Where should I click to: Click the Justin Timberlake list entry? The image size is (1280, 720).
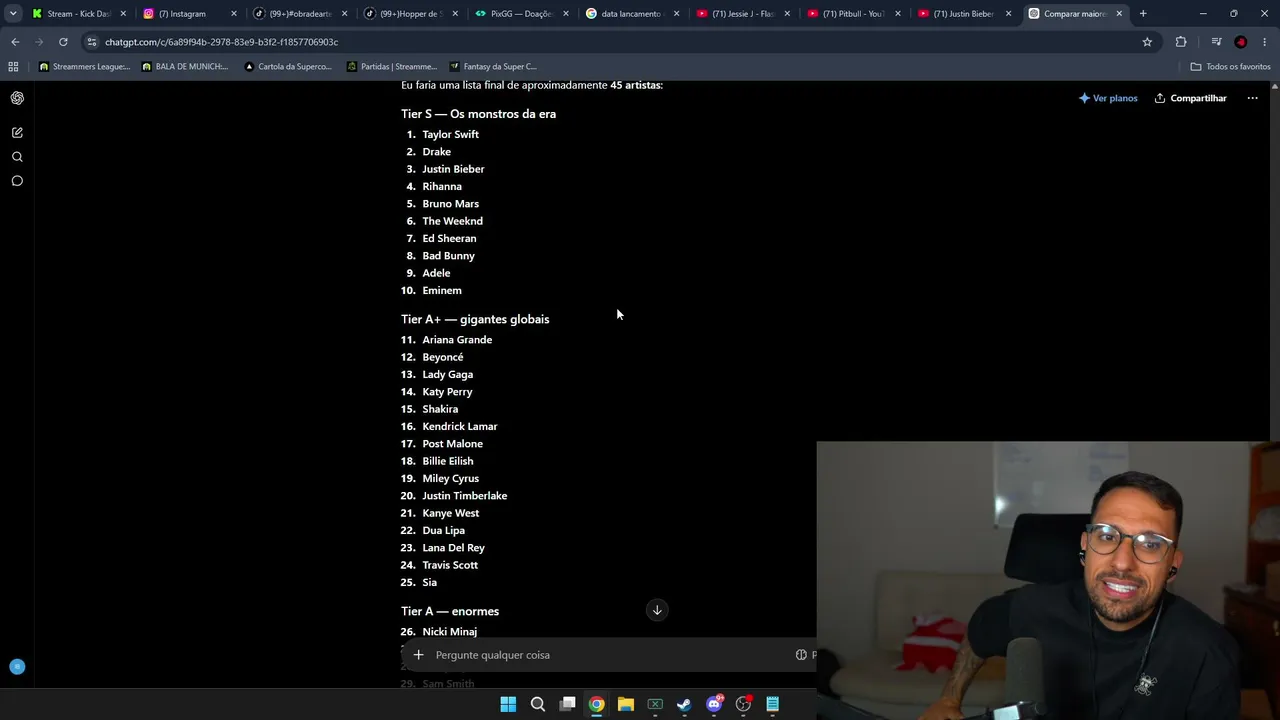[465, 496]
